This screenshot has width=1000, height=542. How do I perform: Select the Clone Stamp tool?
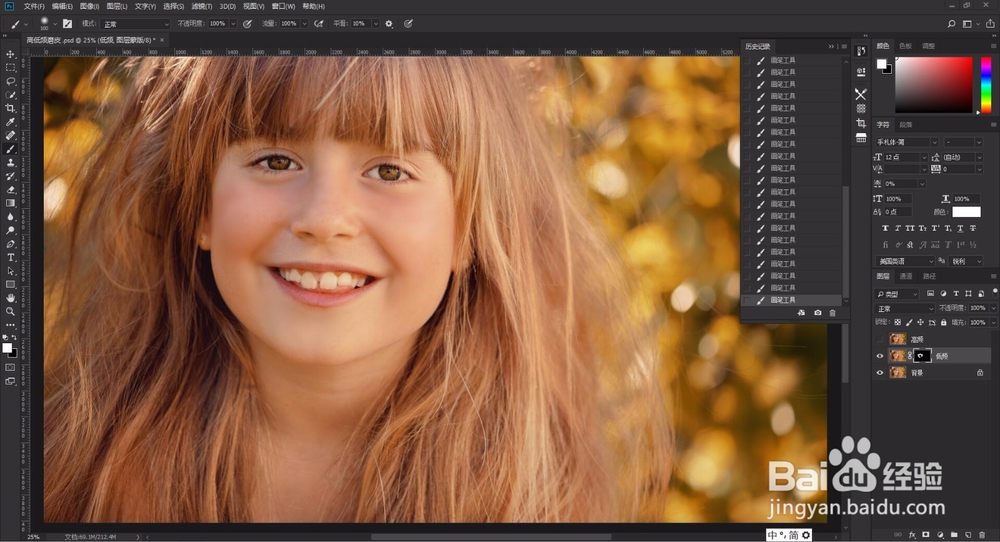pos(10,163)
